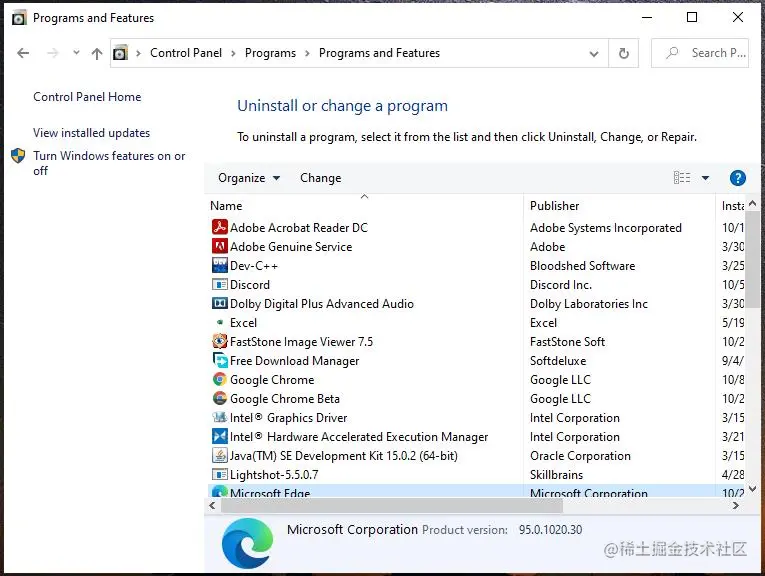Image resolution: width=765 pixels, height=576 pixels.
Task: Expand the more view options arrow
Action: (x=705, y=178)
